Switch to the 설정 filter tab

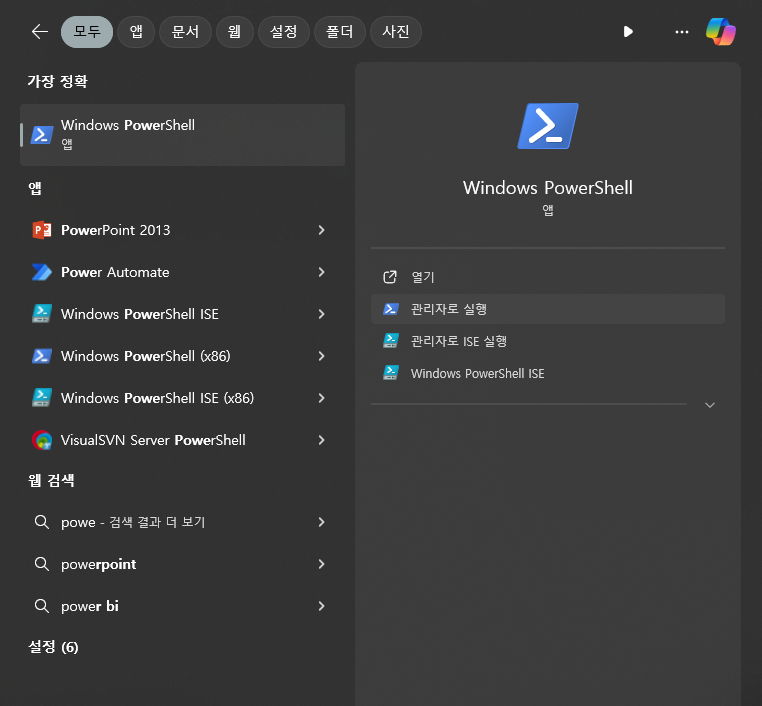284,32
